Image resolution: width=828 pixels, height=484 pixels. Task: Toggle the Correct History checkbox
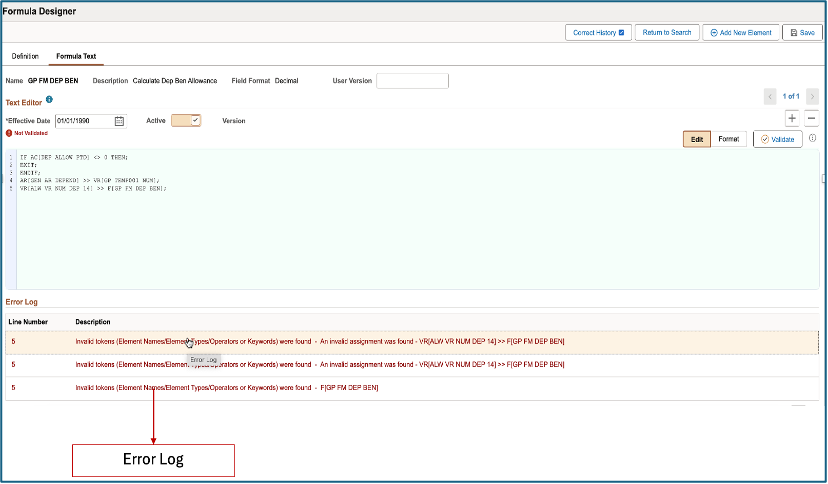coord(622,33)
